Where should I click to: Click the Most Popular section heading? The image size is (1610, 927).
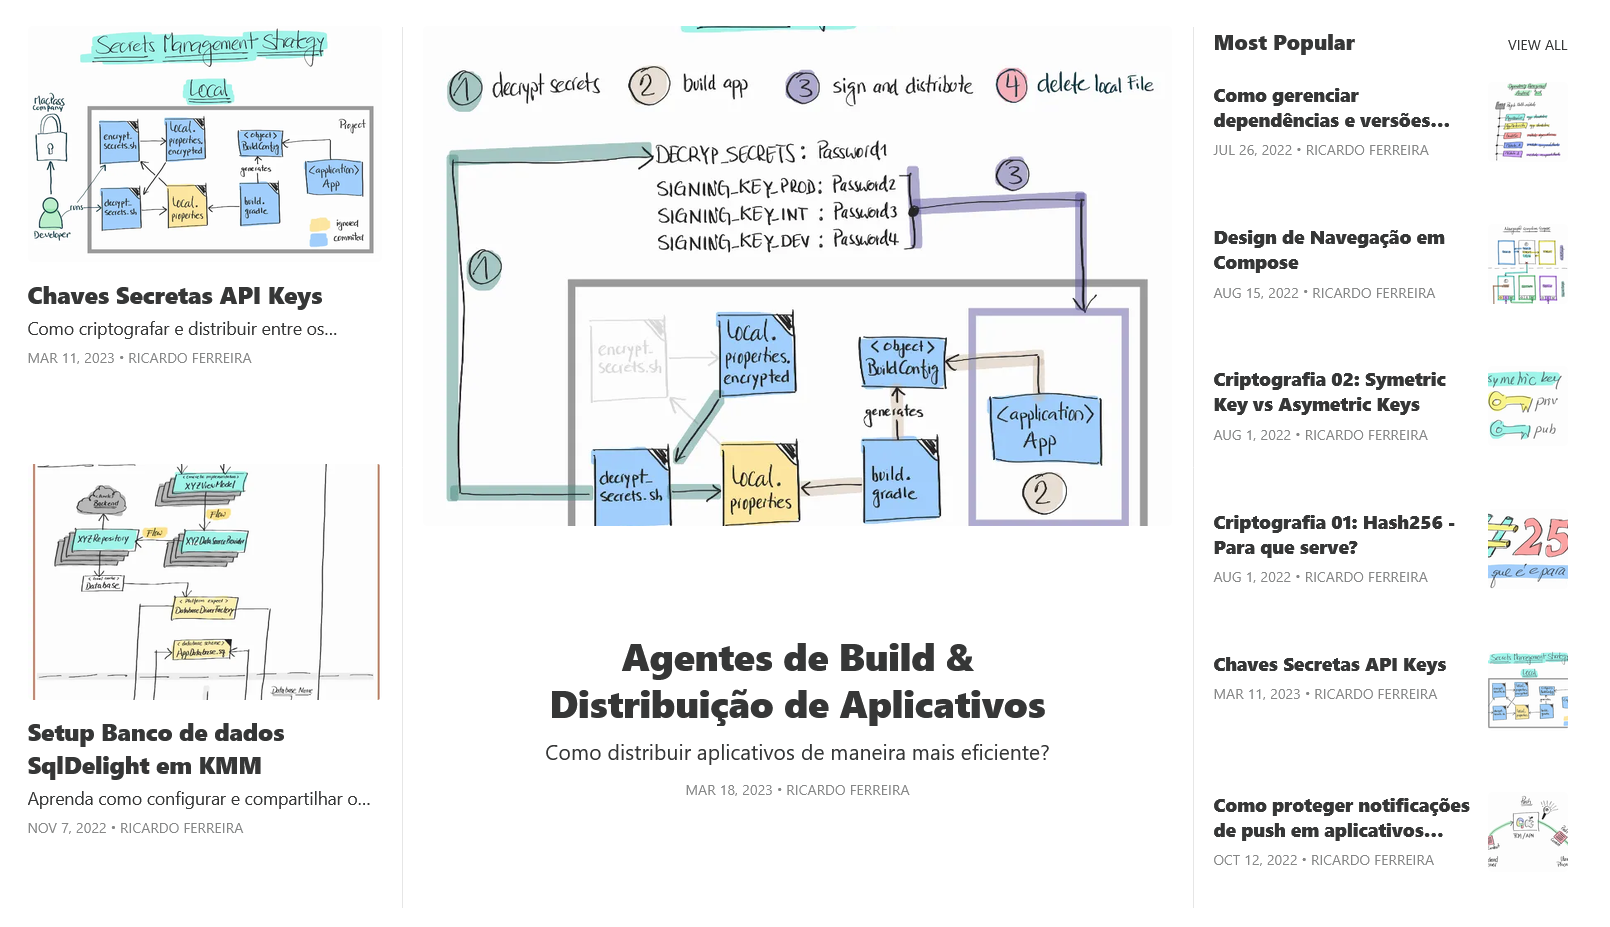[x=1284, y=43]
